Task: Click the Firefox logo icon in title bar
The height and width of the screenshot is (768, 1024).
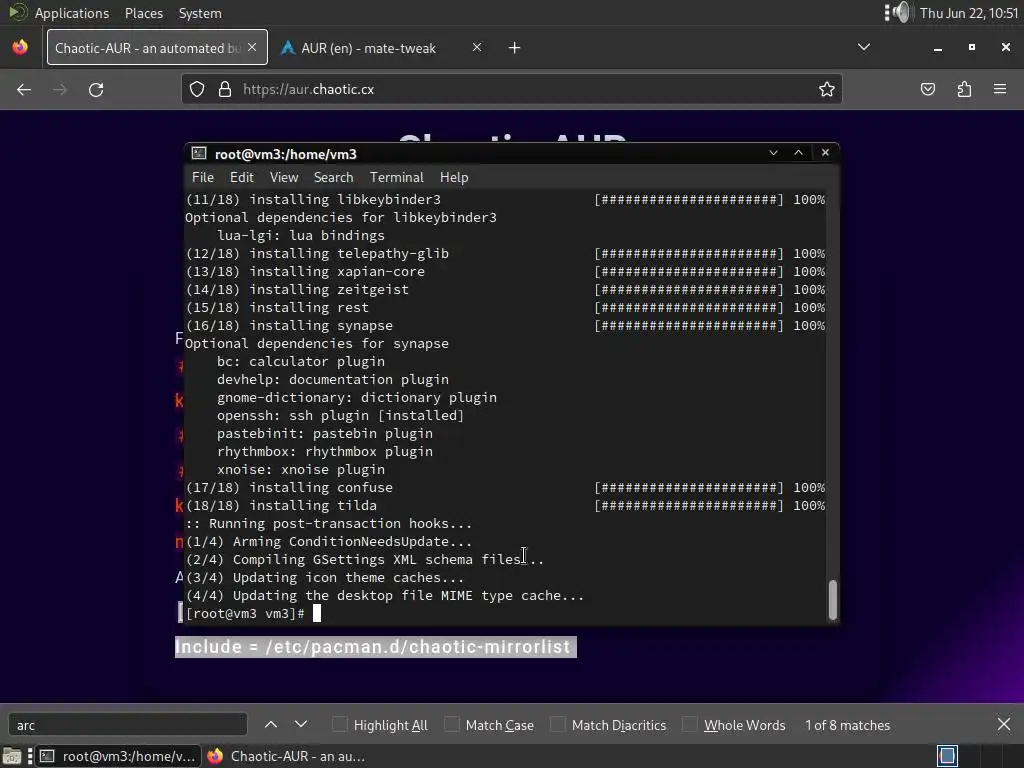Action: 20,47
